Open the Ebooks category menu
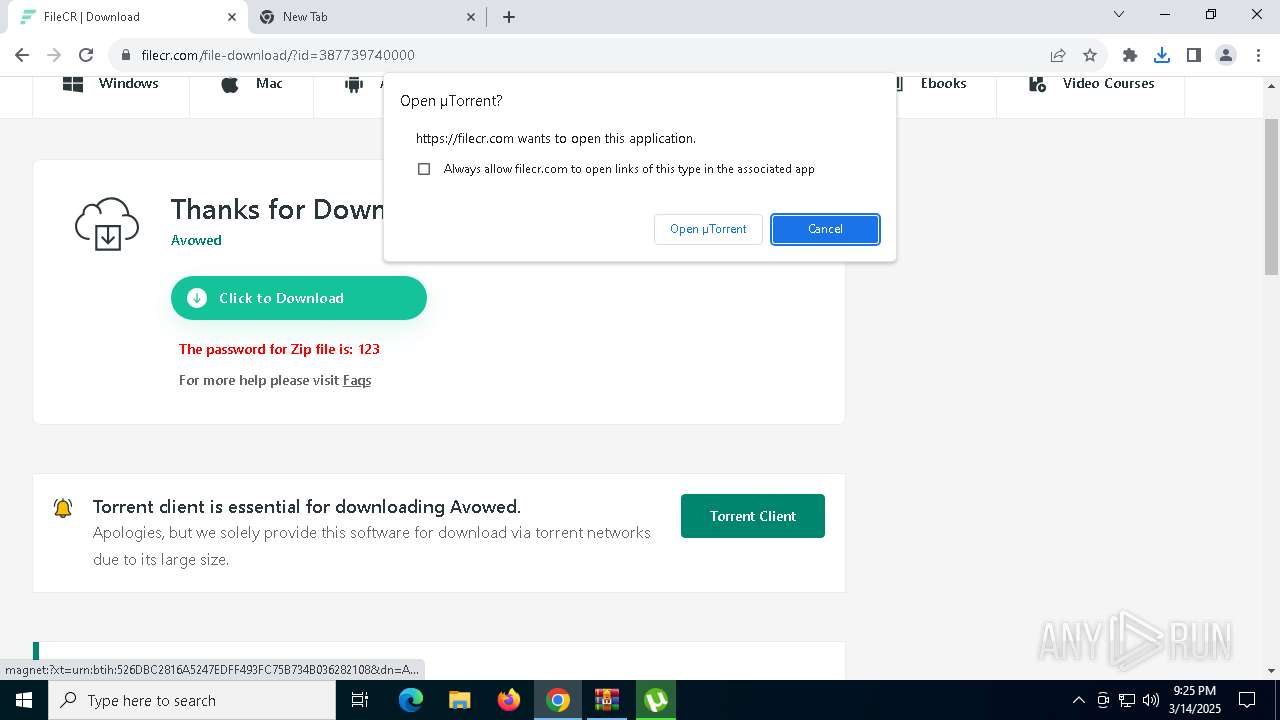Image resolution: width=1280 pixels, height=720 pixels. (x=935, y=84)
